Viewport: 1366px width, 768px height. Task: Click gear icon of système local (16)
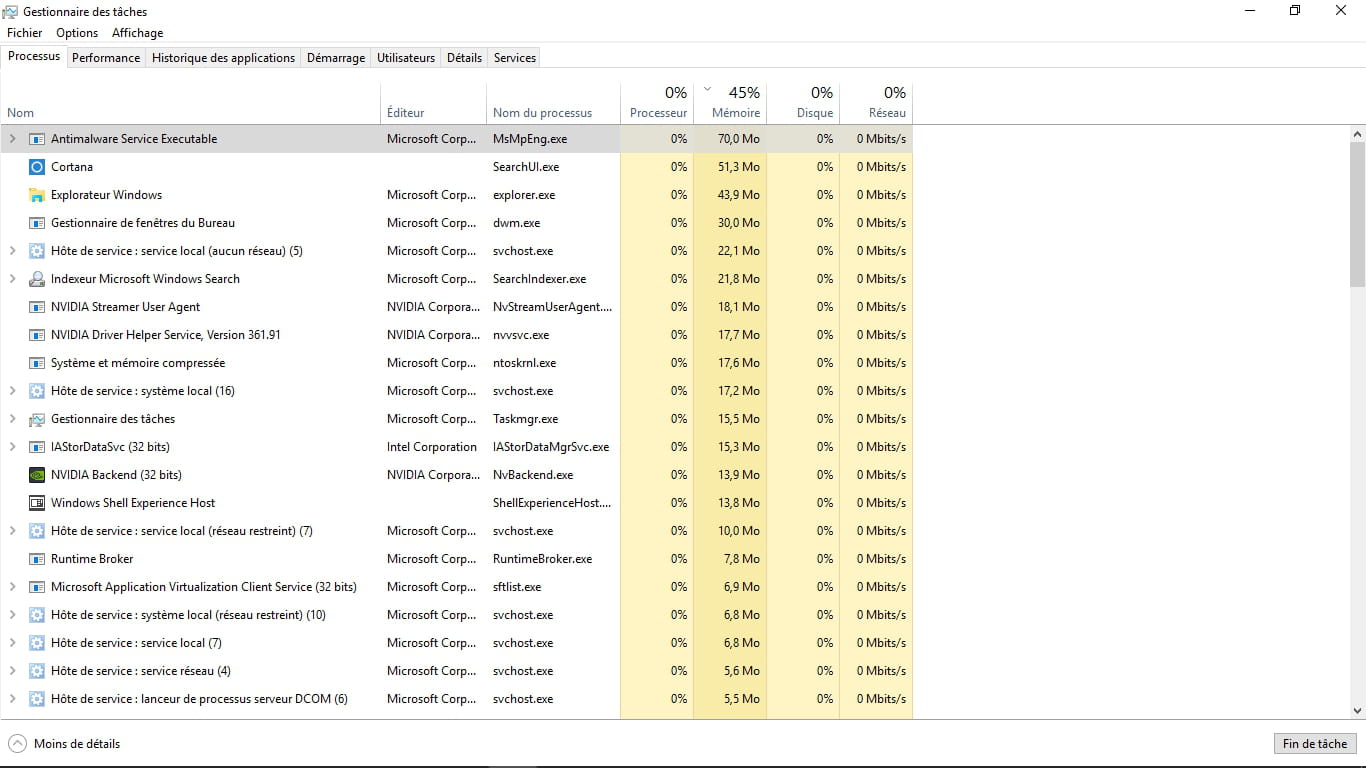pos(37,391)
